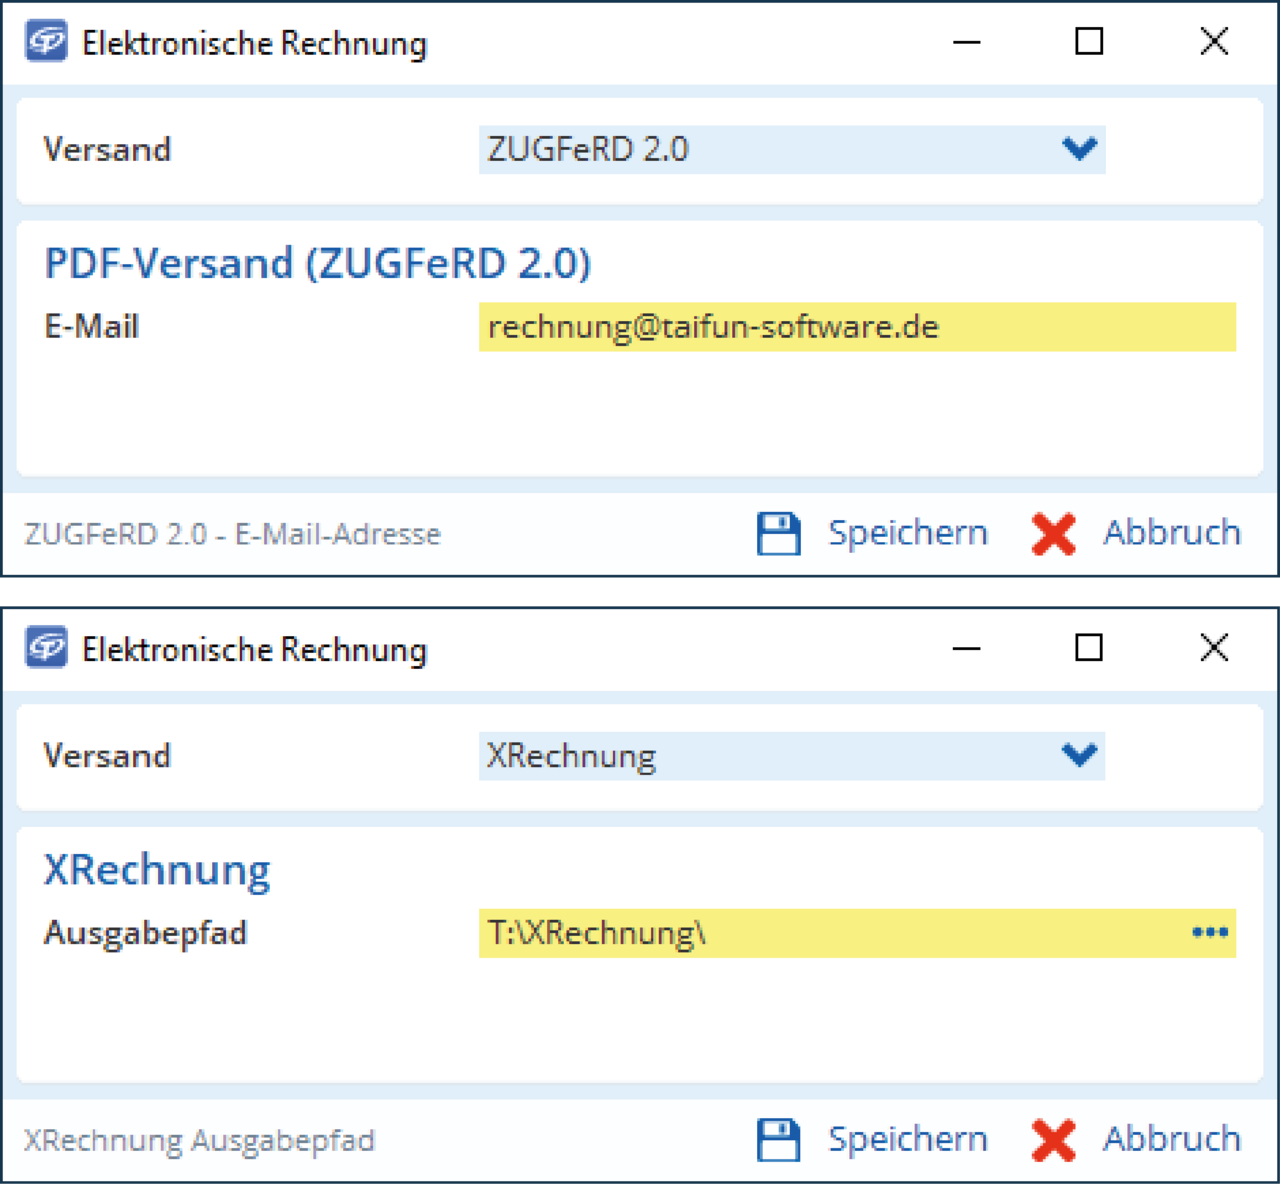Image resolution: width=1280 pixels, height=1184 pixels.
Task: Minimize the ZUGFeRD Elektronische Rechnung window
Action: [966, 42]
